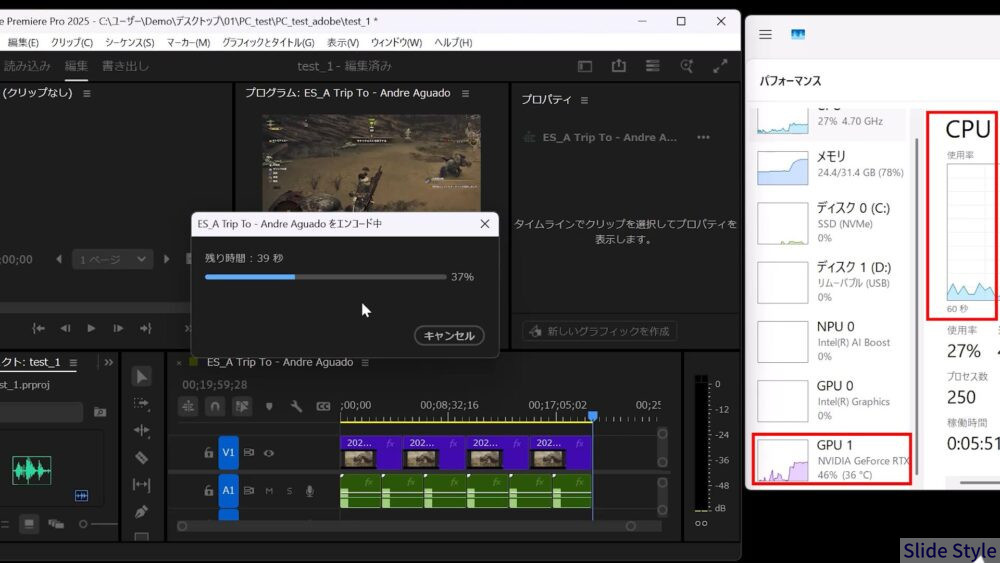
Task: Solo track A1 with S button
Action: (290, 491)
